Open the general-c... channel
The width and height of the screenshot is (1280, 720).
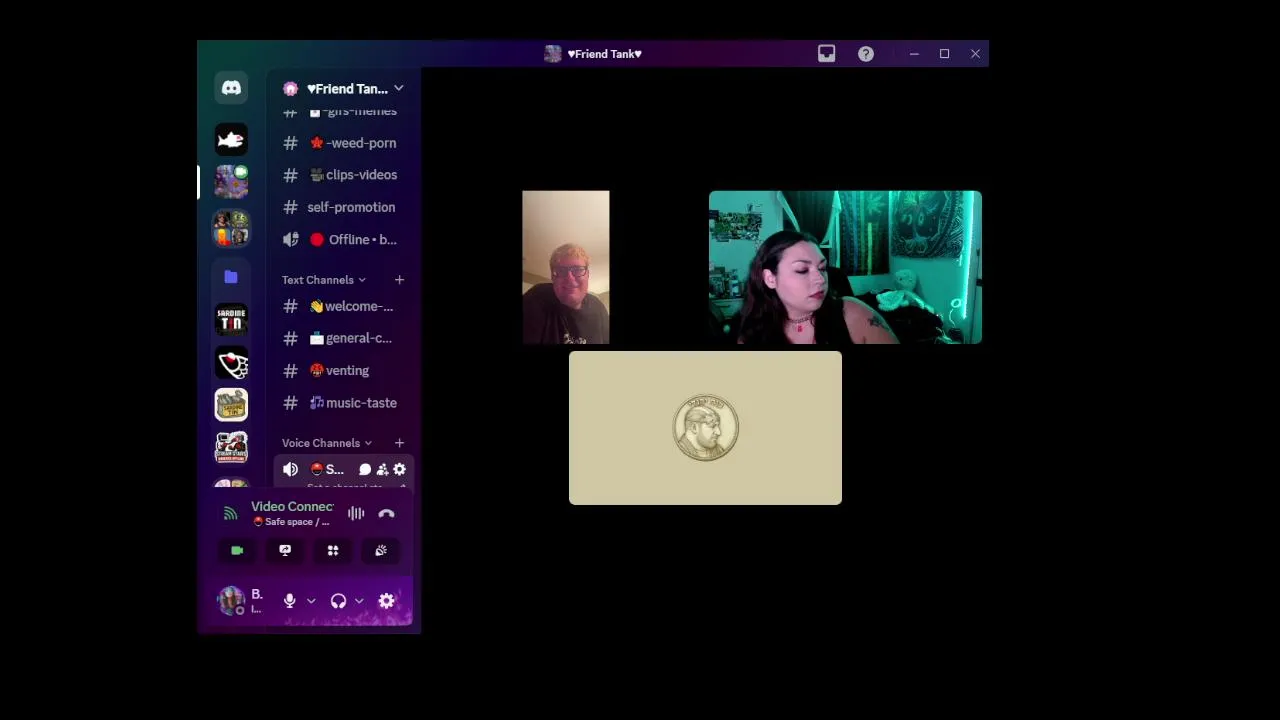click(343, 338)
